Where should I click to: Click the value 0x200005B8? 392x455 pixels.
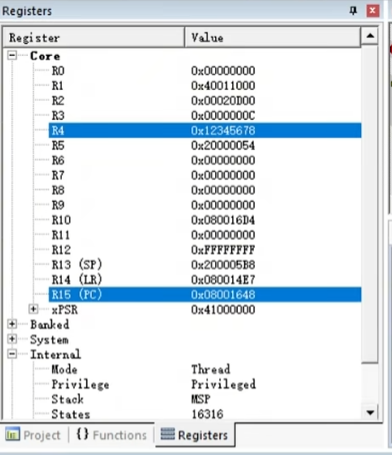[223, 265]
